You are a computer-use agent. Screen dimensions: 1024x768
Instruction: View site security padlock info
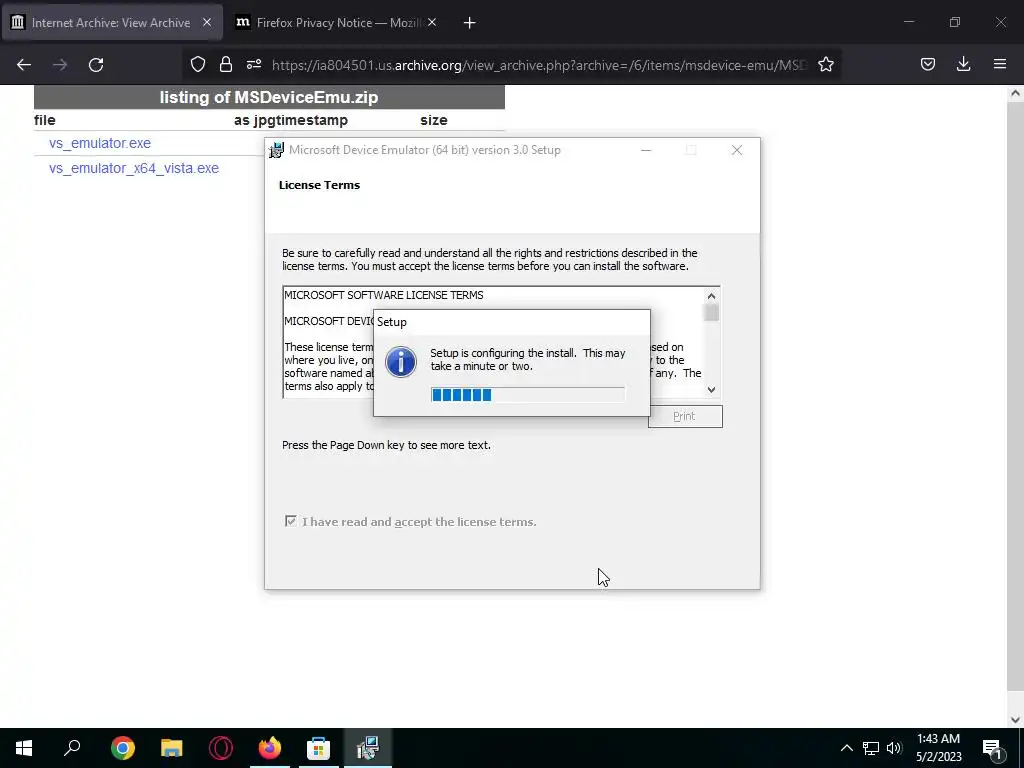tap(226, 64)
